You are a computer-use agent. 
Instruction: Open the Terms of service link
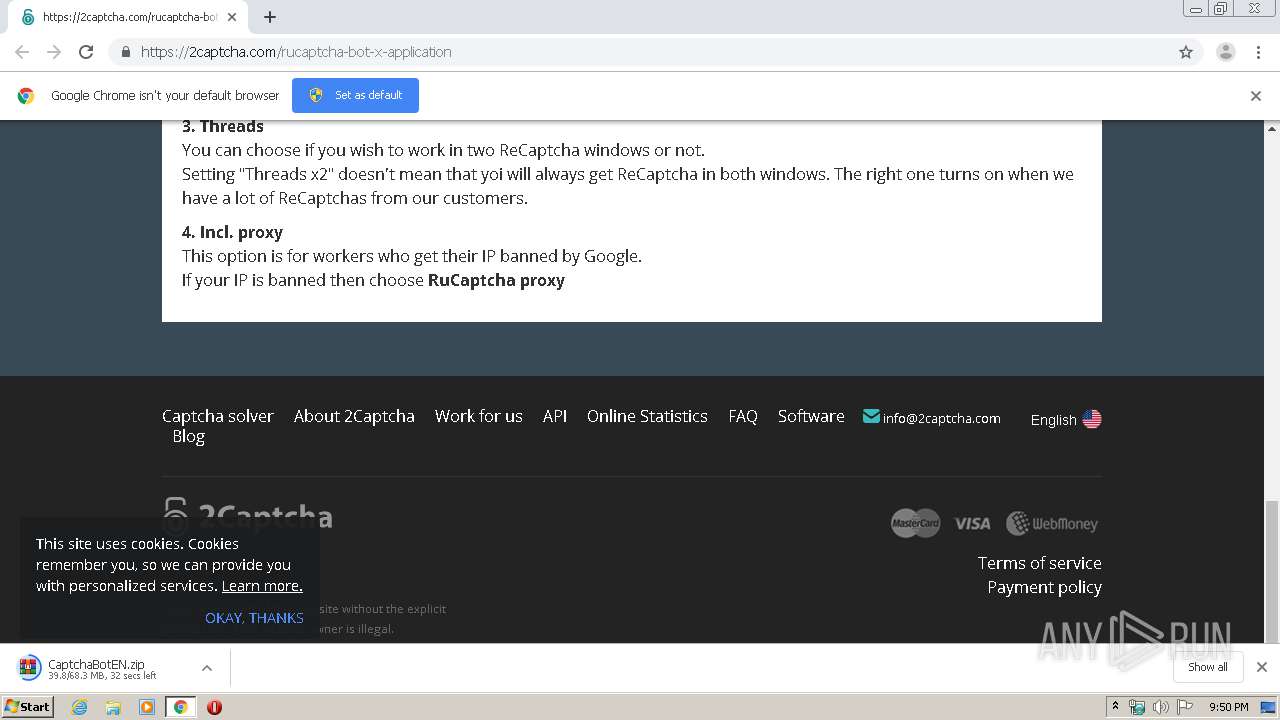click(x=1040, y=563)
